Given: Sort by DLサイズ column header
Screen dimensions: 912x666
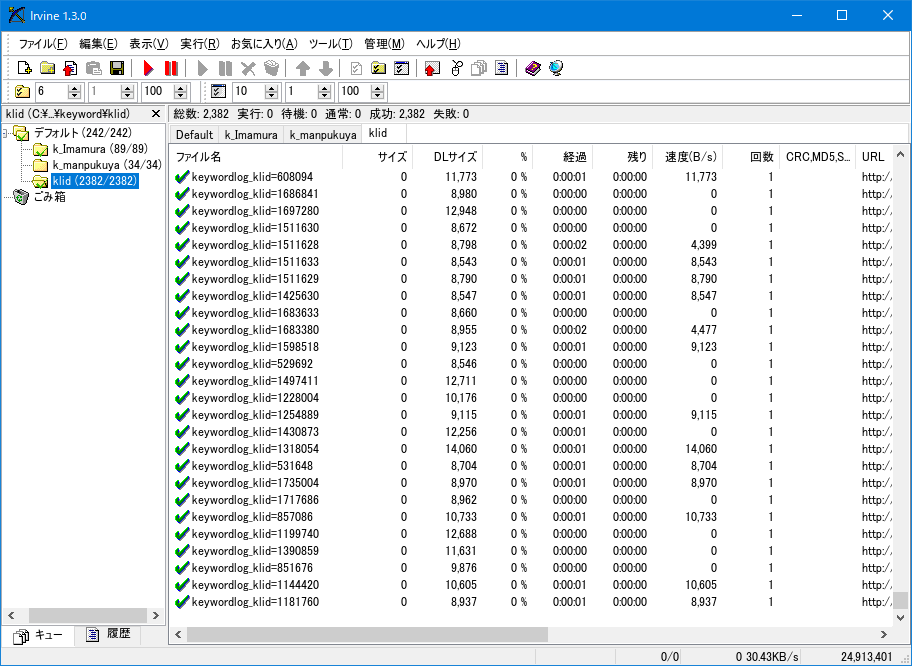Looking at the screenshot, I should click(448, 156).
